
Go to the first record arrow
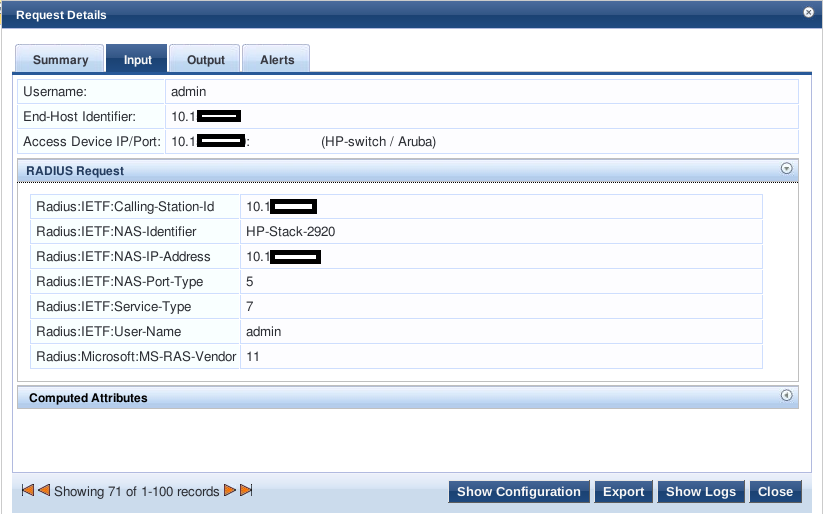coord(28,490)
